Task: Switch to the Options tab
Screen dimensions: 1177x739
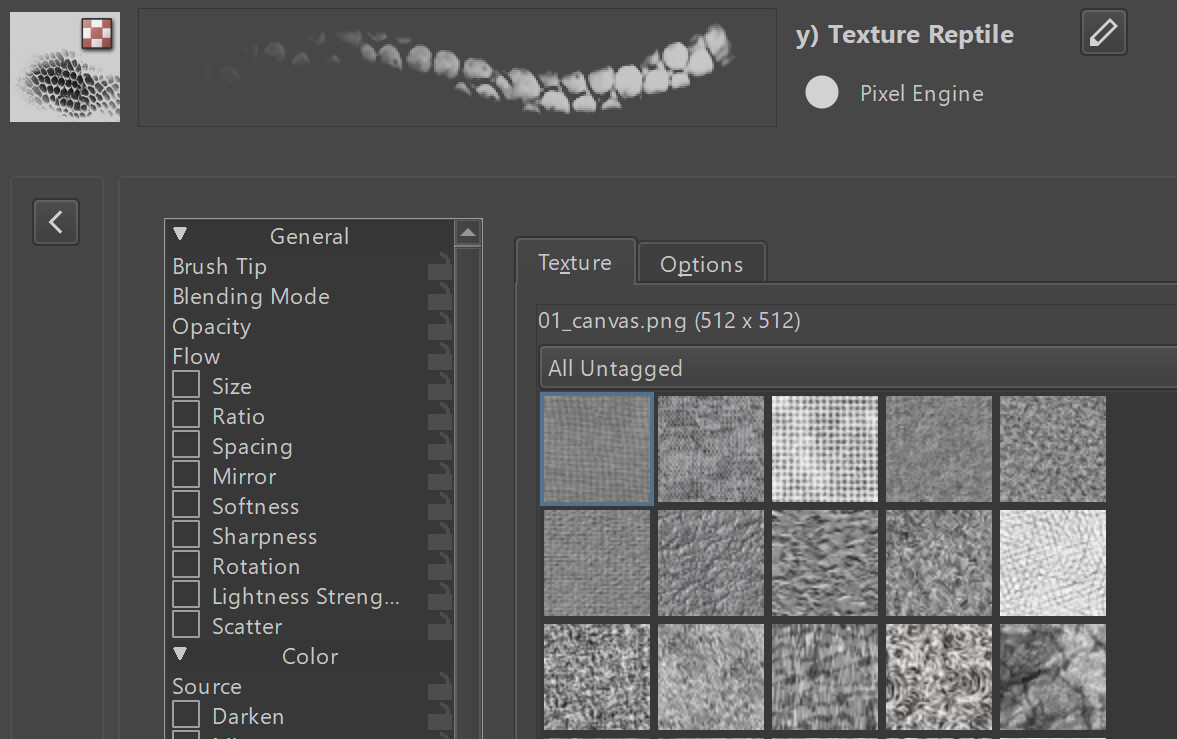Action: click(702, 264)
